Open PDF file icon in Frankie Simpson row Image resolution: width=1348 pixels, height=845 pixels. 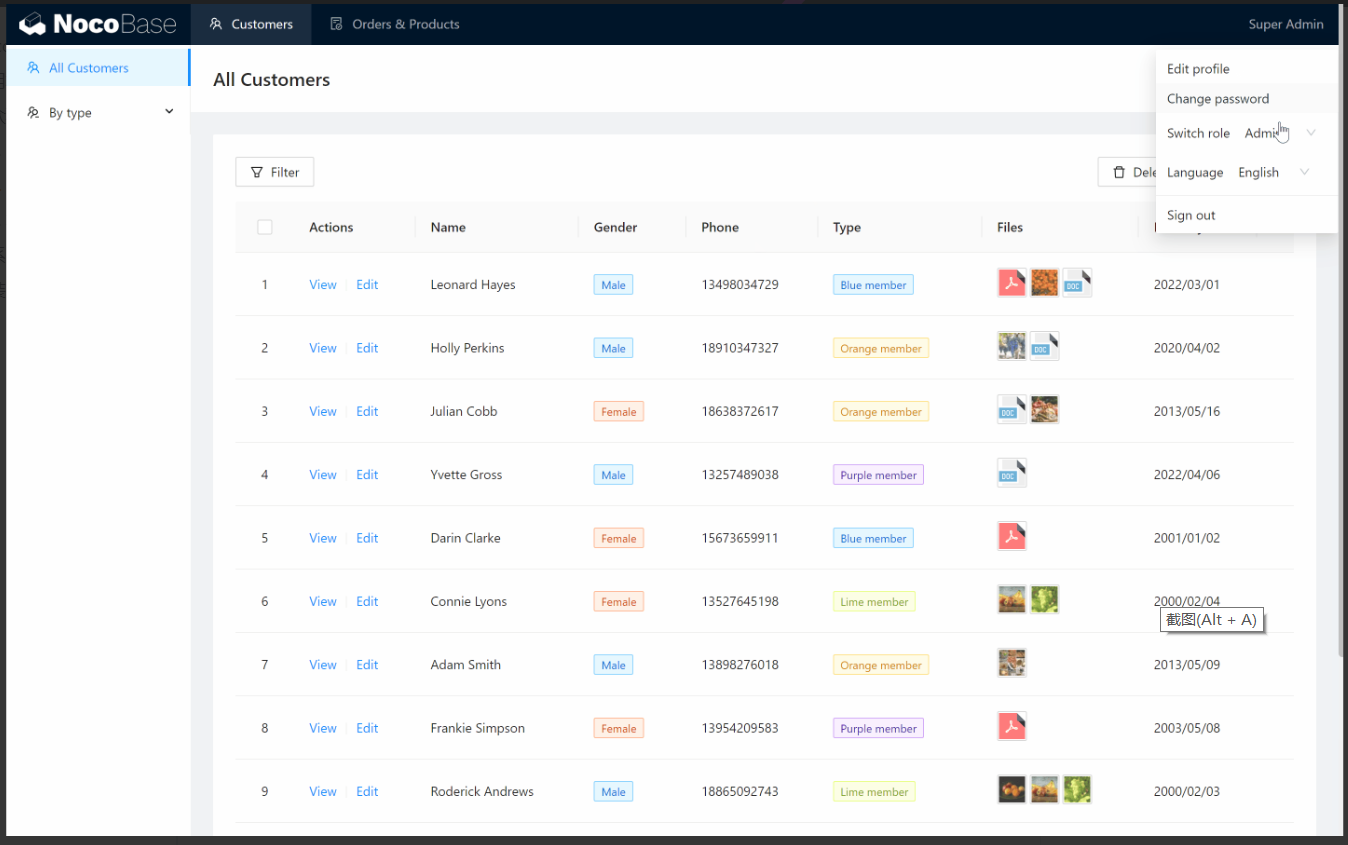click(x=1012, y=726)
